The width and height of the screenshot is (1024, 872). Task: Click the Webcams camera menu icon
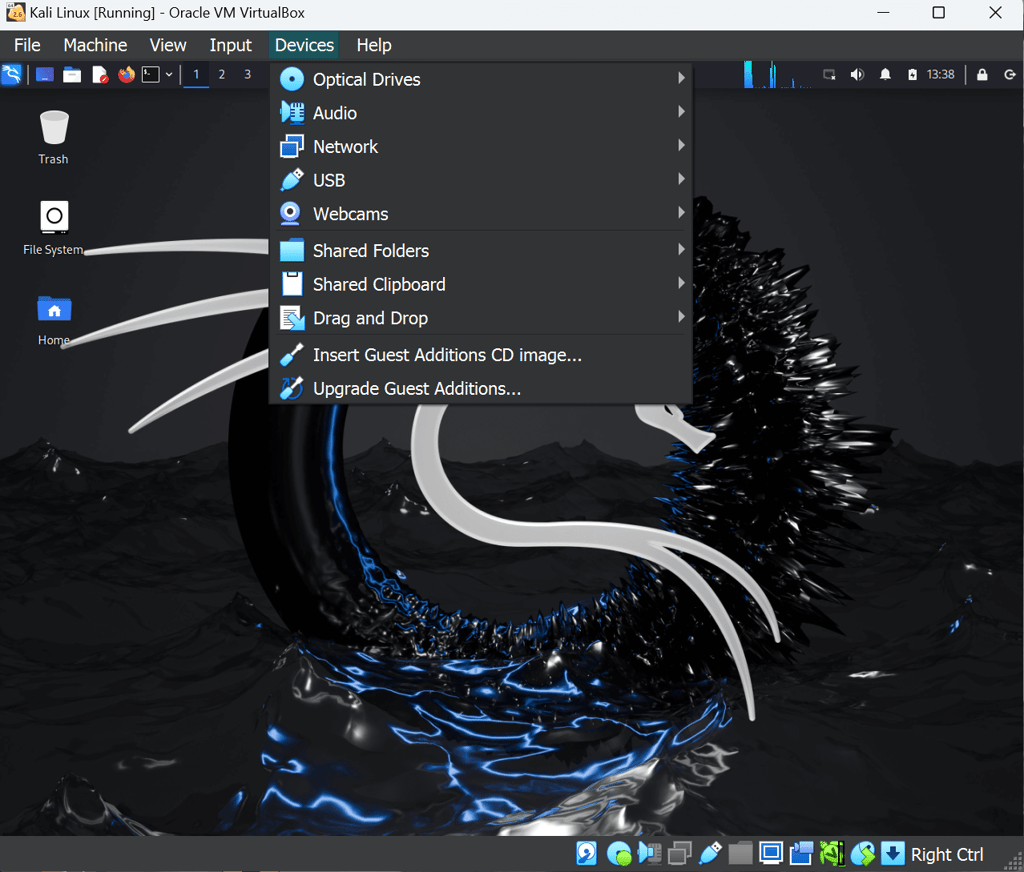coord(291,214)
